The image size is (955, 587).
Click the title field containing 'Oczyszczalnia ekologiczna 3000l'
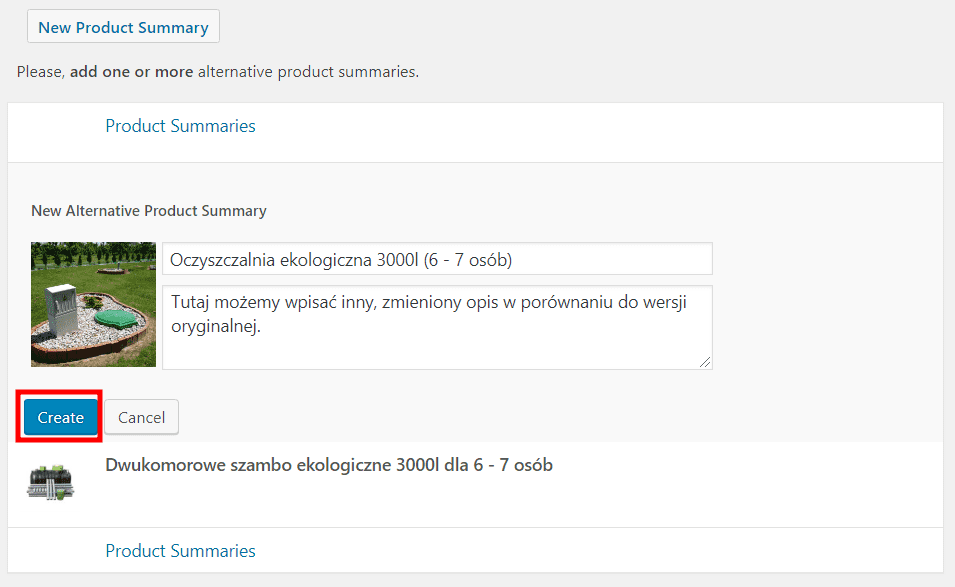[437, 258]
